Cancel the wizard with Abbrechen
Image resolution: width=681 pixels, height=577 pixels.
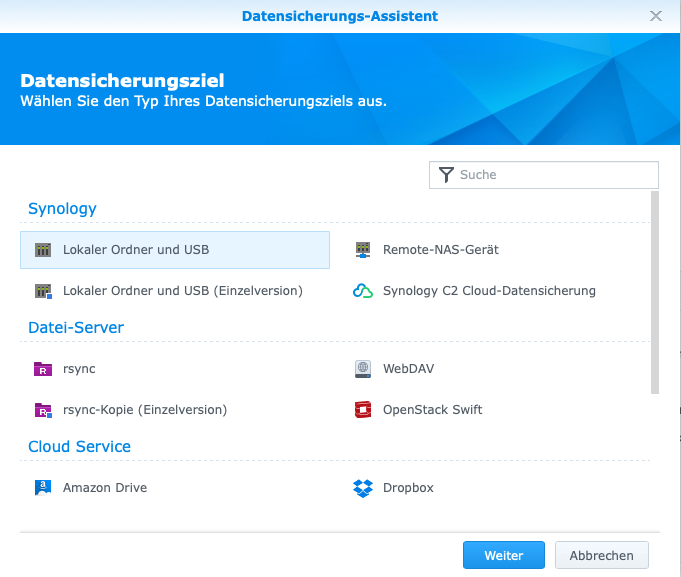point(602,555)
